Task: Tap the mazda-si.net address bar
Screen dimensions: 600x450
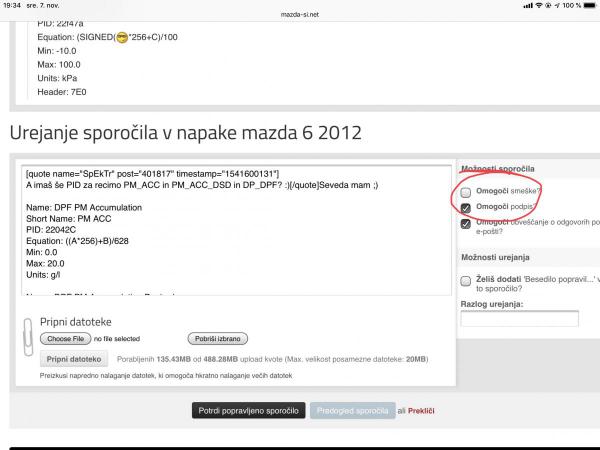Action: (300, 15)
